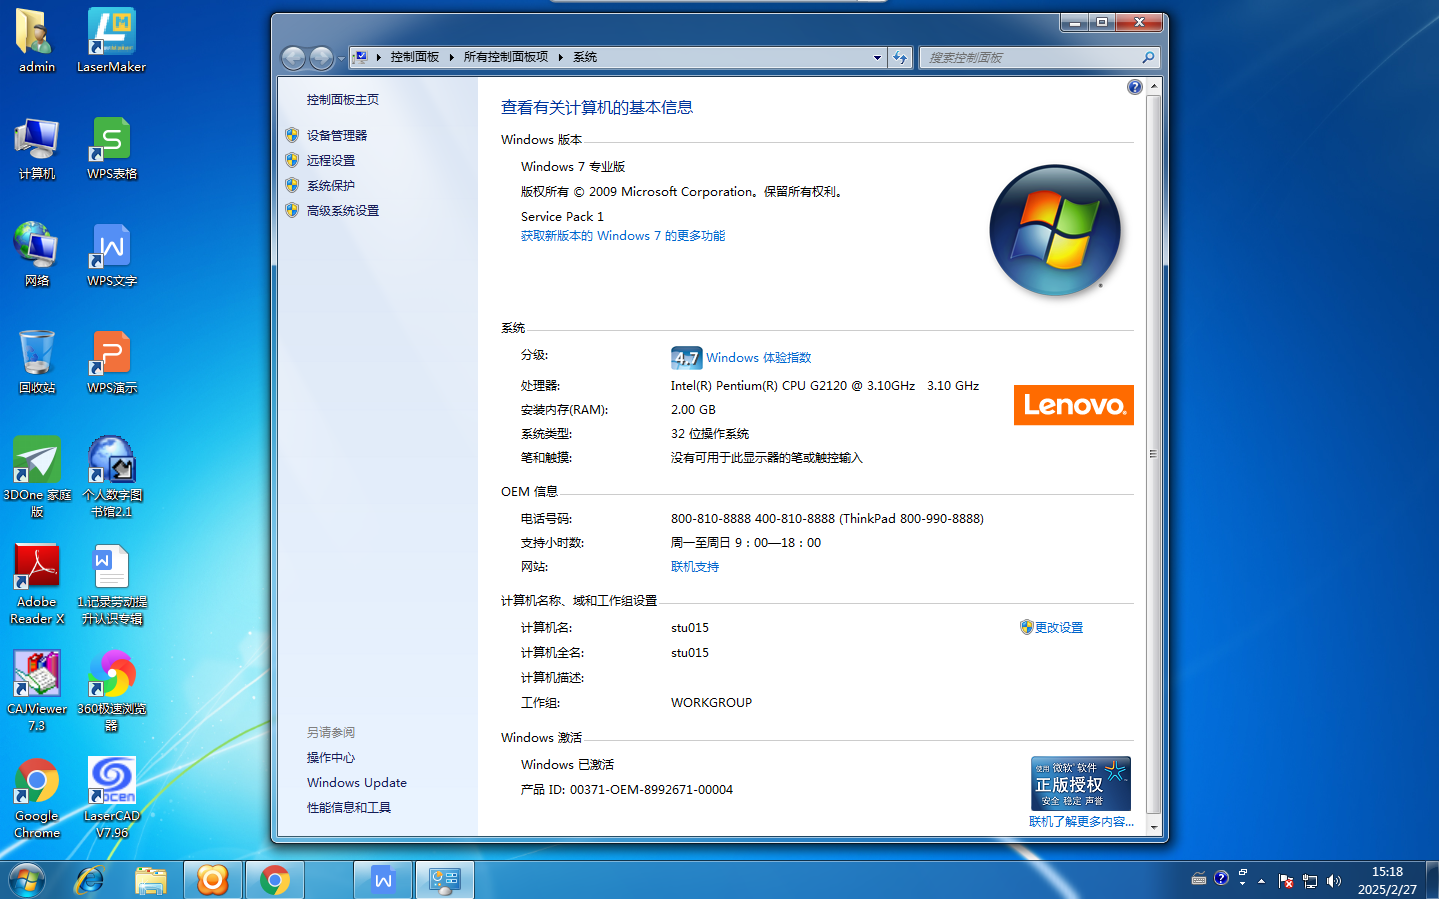Click the 正版授权 genuine software badge
Image resolution: width=1439 pixels, height=899 pixels.
[x=1081, y=783]
